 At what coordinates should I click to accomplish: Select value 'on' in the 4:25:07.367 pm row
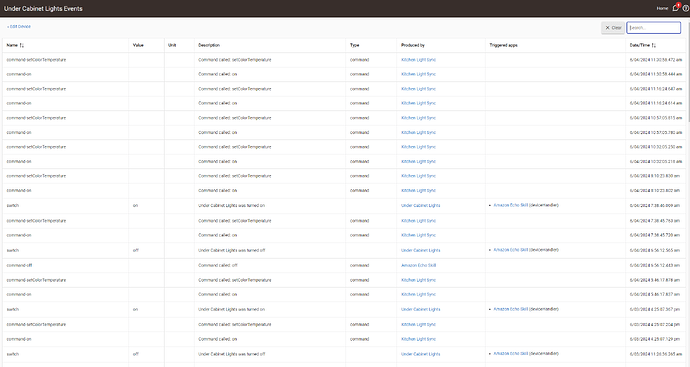point(135,309)
